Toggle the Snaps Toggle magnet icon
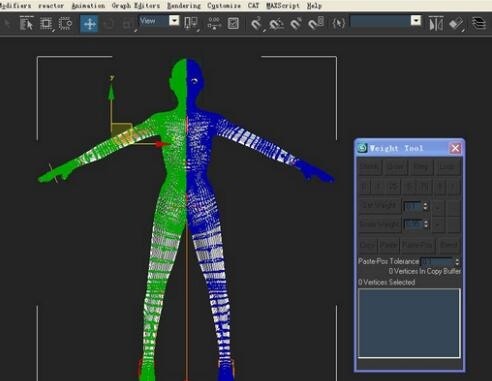This screenshot has width=492, height=381. pos(256,24)
